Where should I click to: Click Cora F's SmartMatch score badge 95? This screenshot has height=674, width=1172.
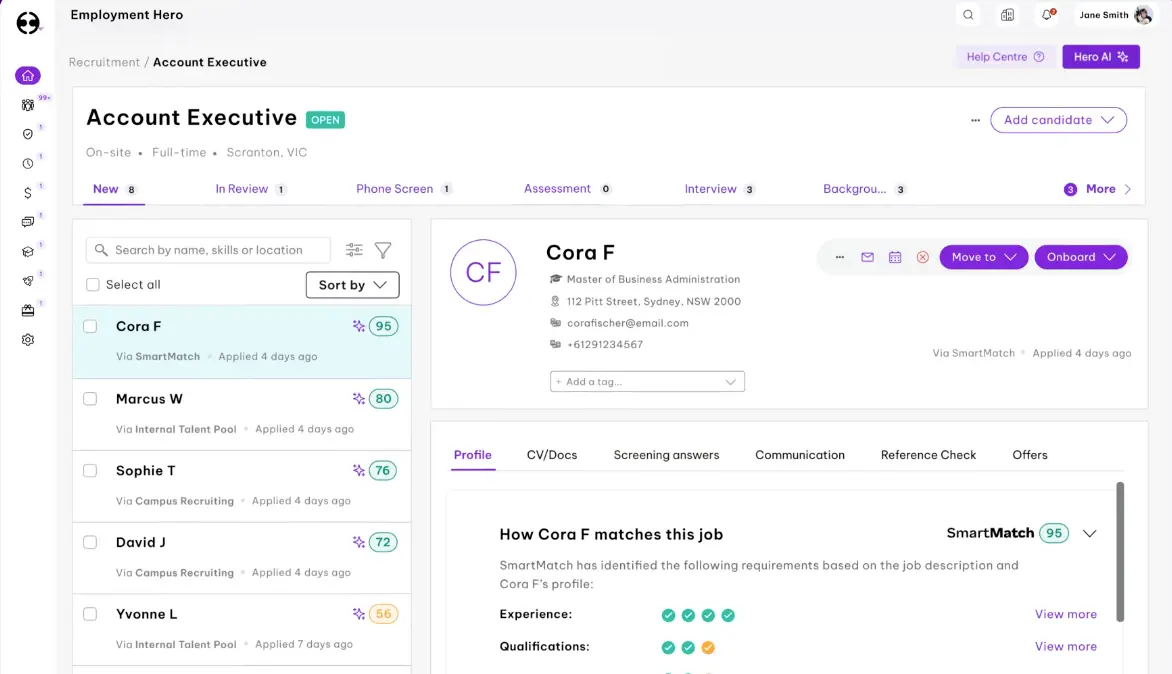pos(380,326)
